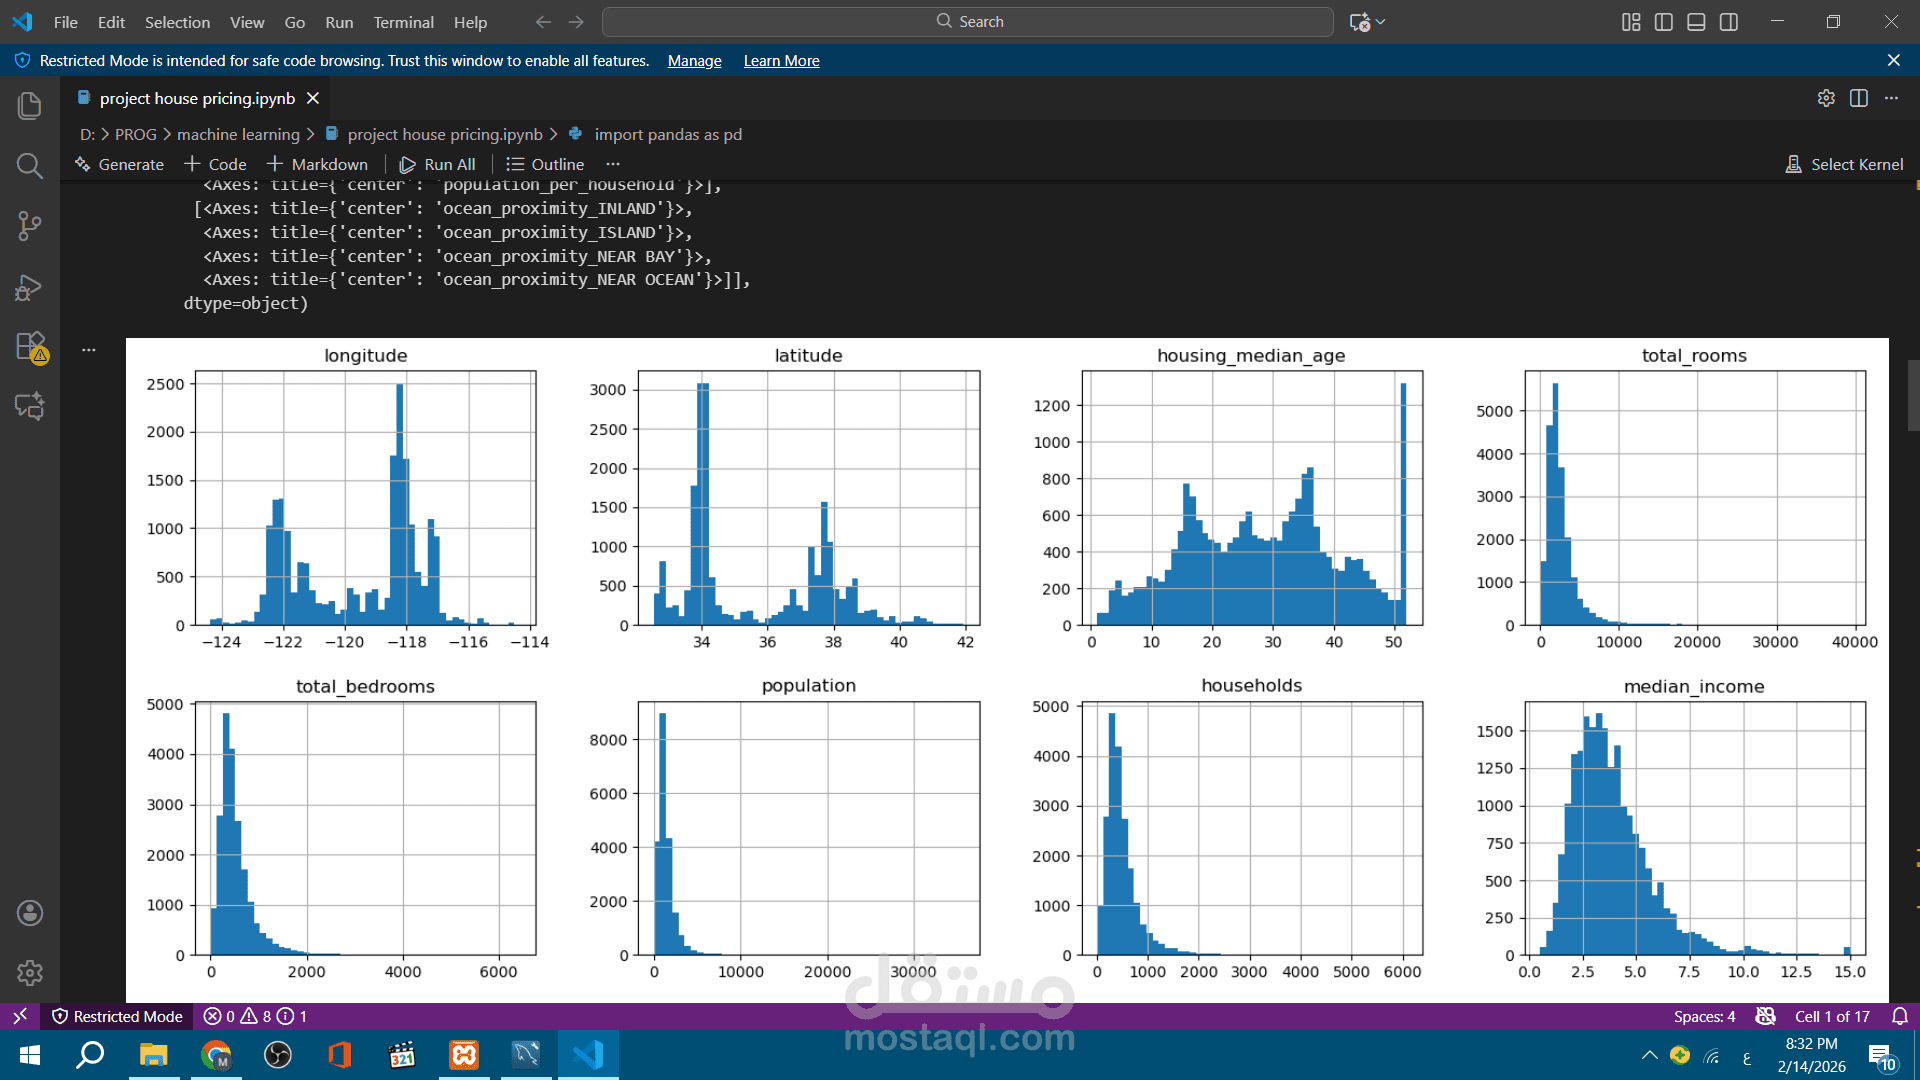Toggle the Secondary Side Bar layout button
Image resolution: width=1920 pixels, height=1080 pixels.
pos(1729,22)
